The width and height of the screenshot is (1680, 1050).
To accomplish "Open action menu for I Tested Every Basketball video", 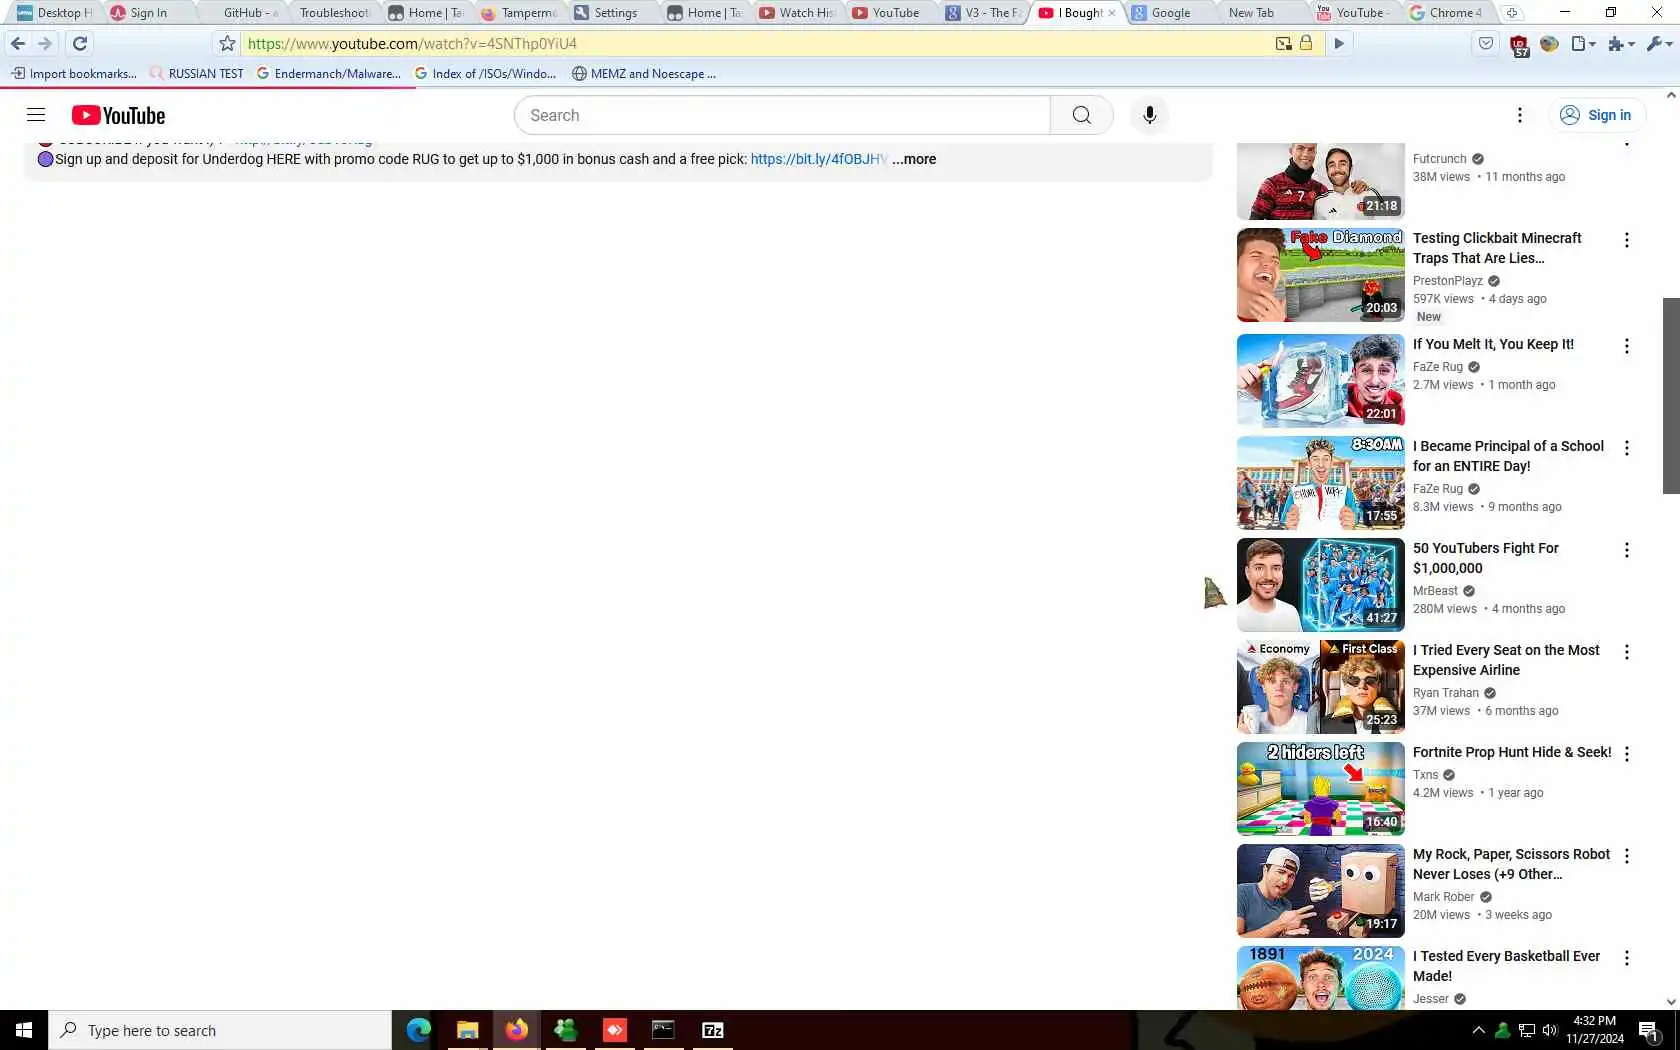I will [1627, 958].
